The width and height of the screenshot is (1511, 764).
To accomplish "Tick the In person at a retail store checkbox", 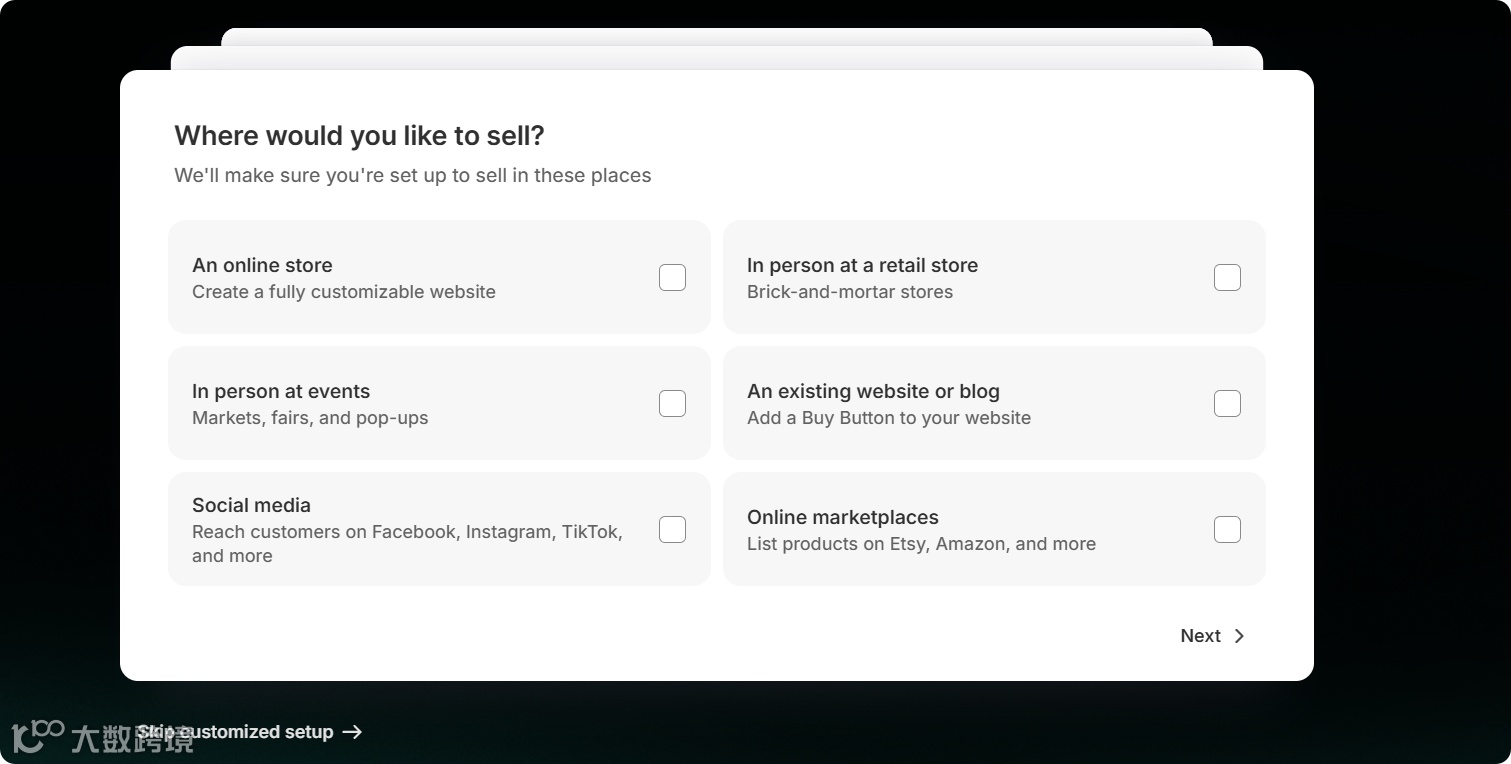I will (x=1227, y=277).
